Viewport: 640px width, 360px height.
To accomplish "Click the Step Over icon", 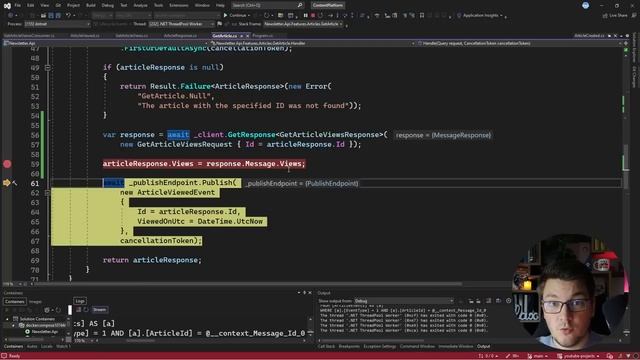I will (345, 16).
